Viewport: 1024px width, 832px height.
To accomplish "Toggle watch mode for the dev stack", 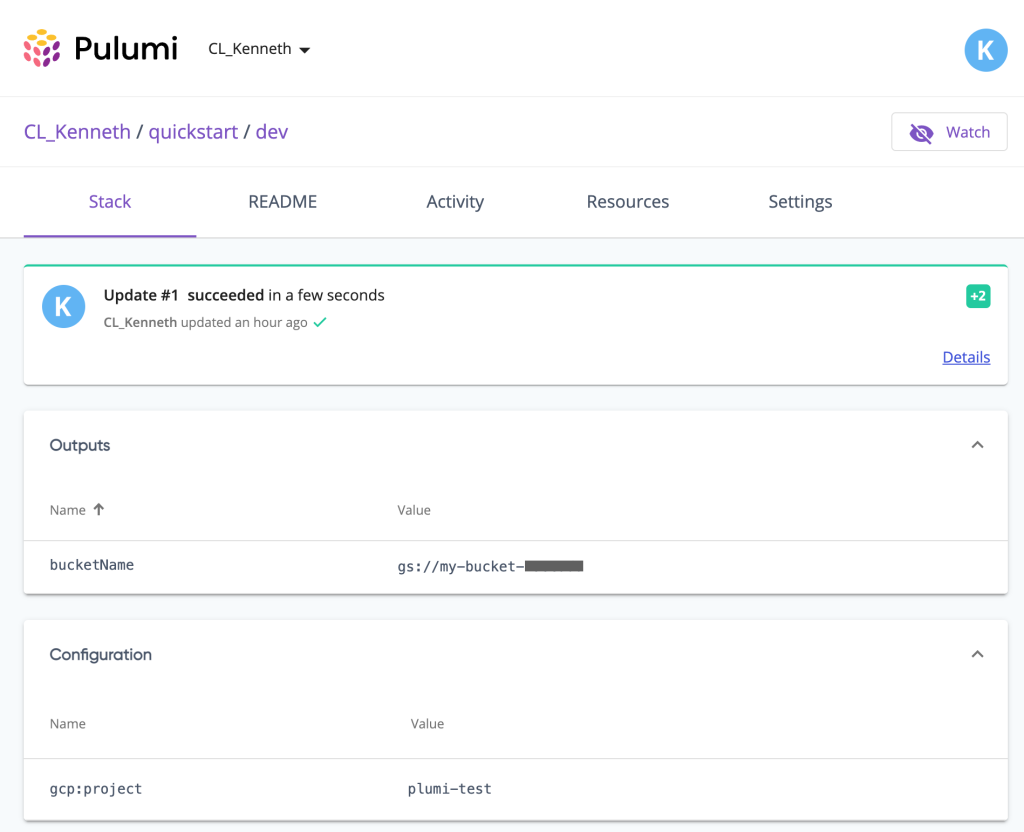I will tap(948, 131).
